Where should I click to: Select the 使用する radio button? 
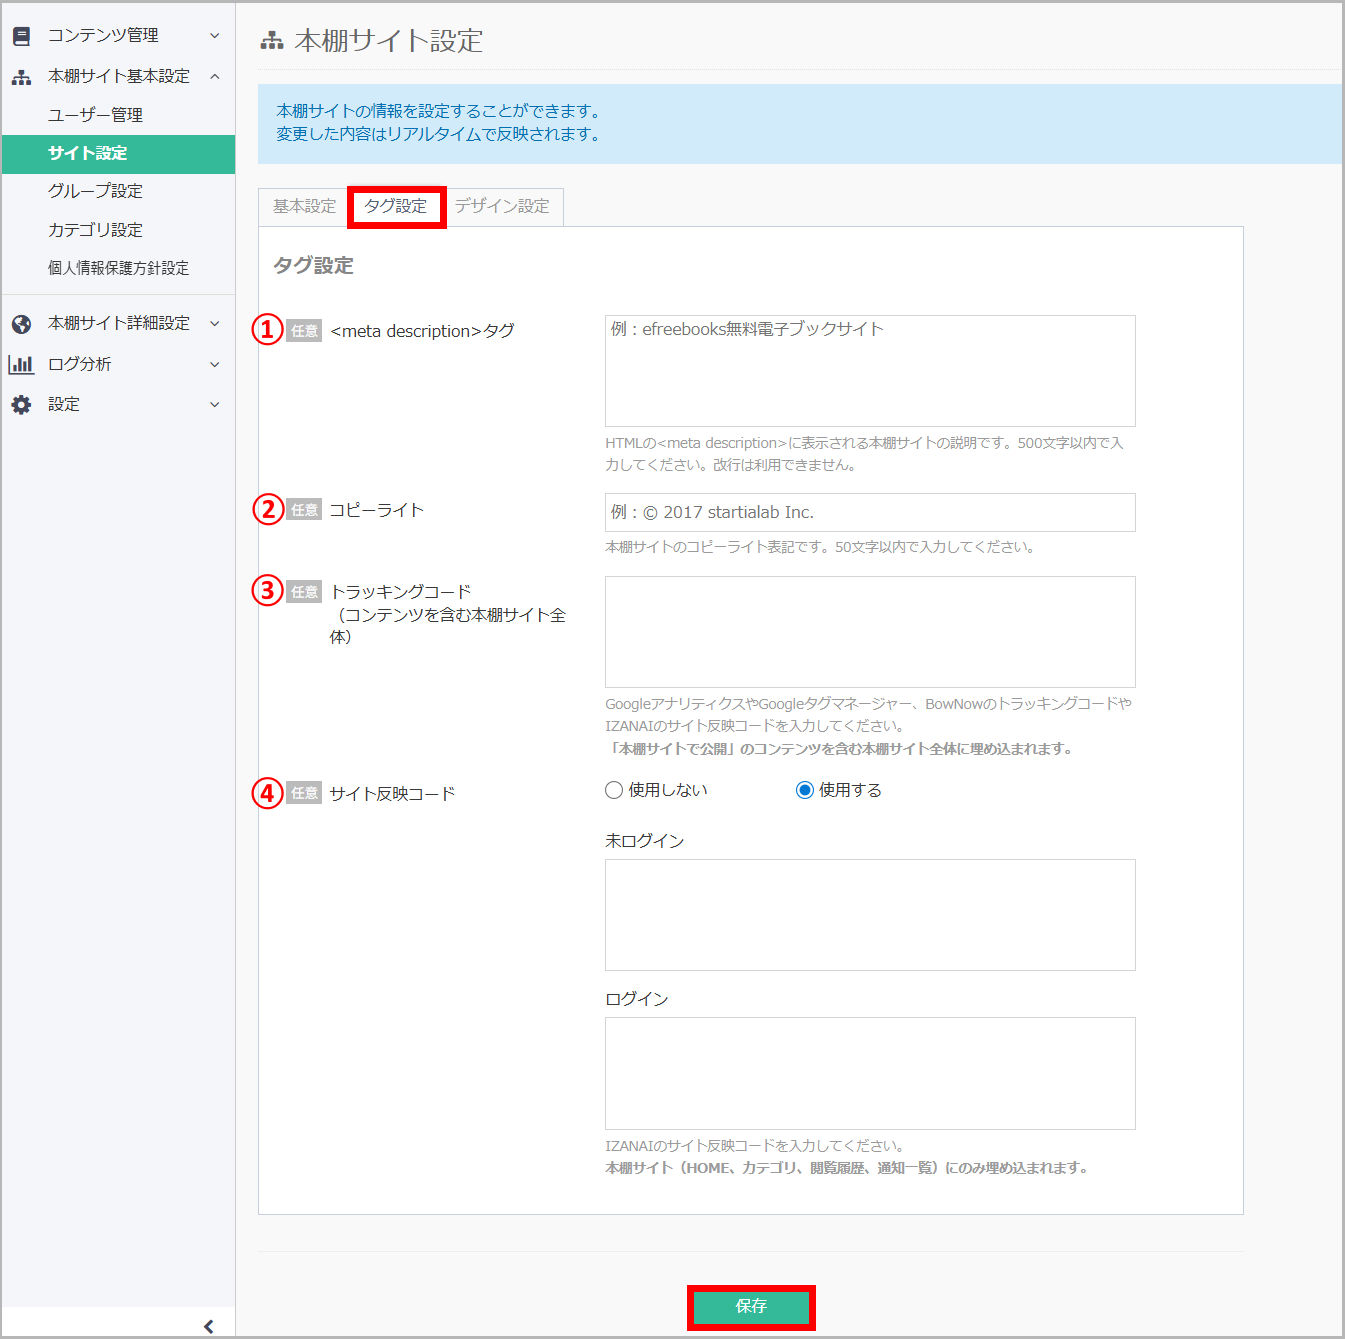click(x=804, y=790)
